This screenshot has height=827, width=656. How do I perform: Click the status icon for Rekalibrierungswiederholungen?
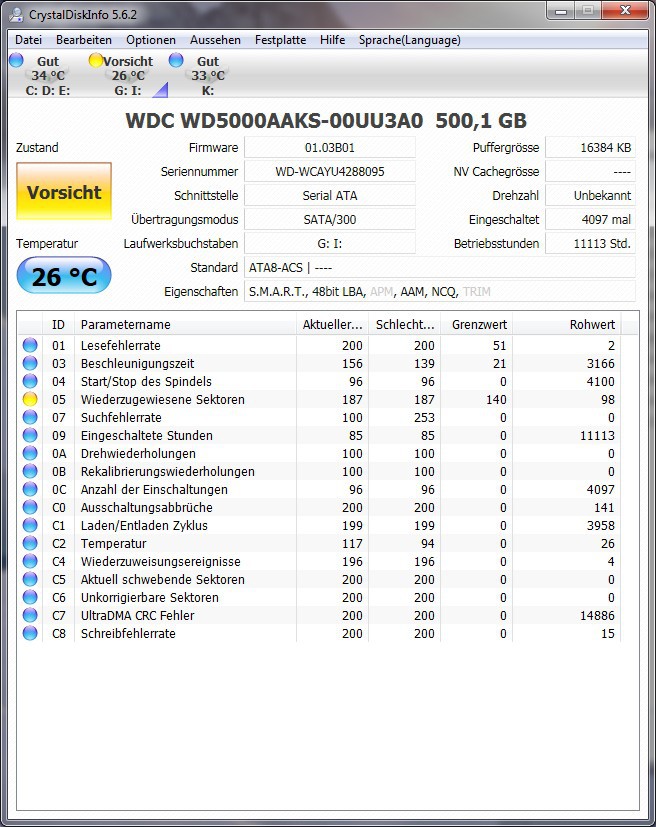(x=30, y=471)
